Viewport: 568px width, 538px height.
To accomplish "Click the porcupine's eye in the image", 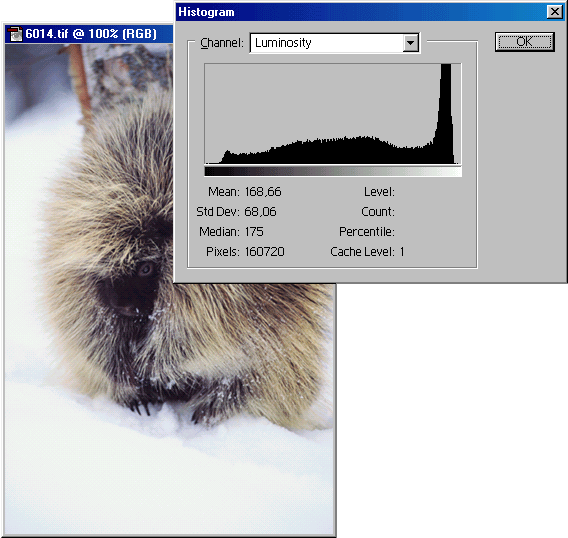I will (146, 269).
